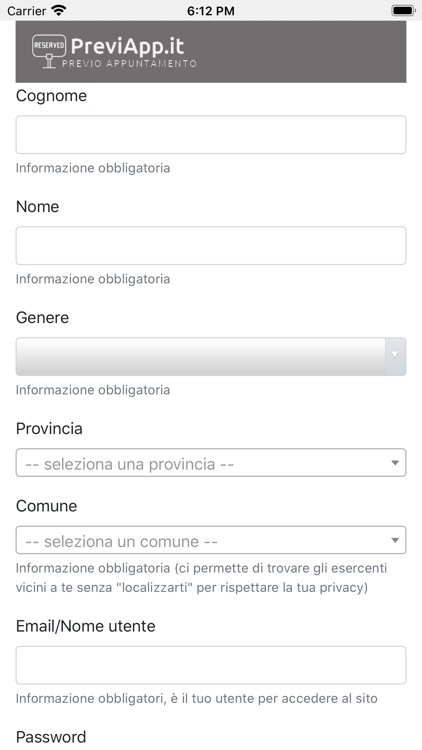Tap the battery icon in status bar
The width and height of the screenshot is (422, 750).
pos(403,10)
